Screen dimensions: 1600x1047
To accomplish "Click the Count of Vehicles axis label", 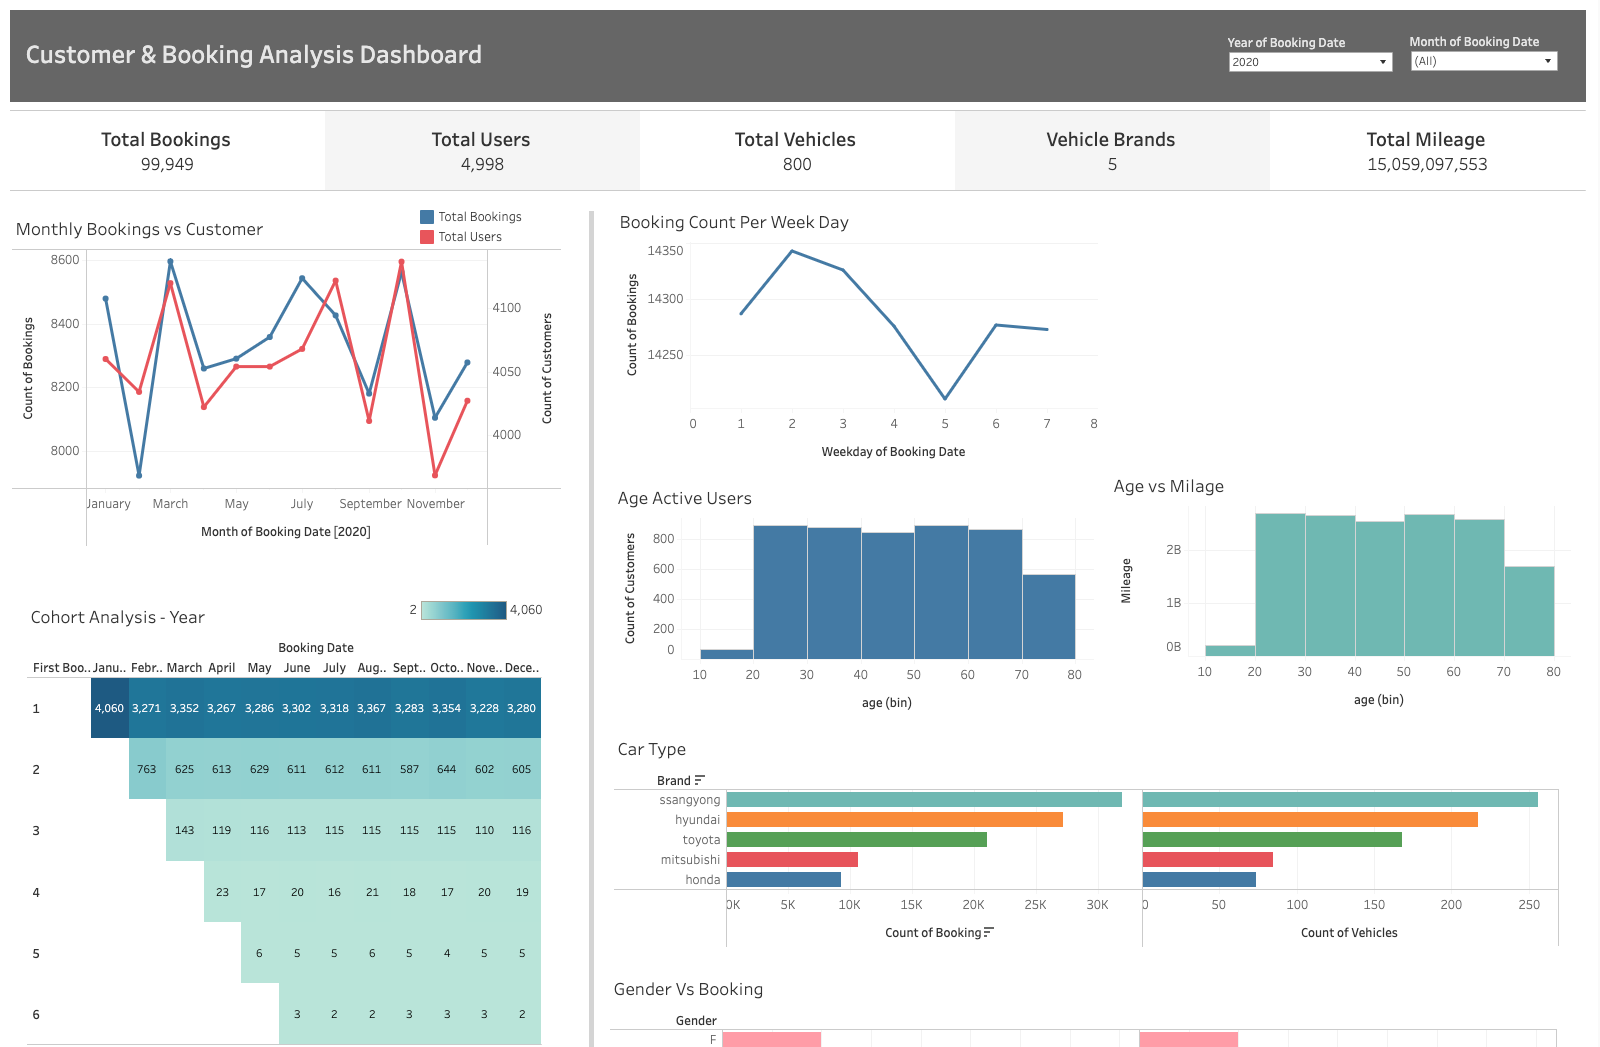I will pyautogui.click(x=1349, y=933).
